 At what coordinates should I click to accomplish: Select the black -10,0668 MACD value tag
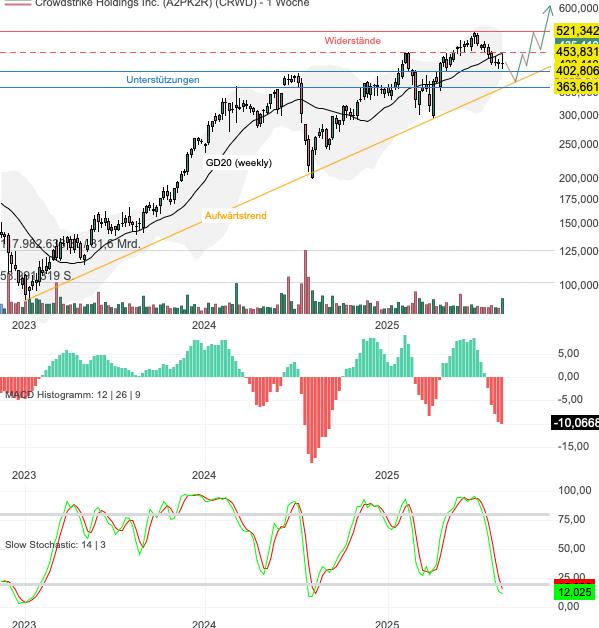(x=575, y=423)
